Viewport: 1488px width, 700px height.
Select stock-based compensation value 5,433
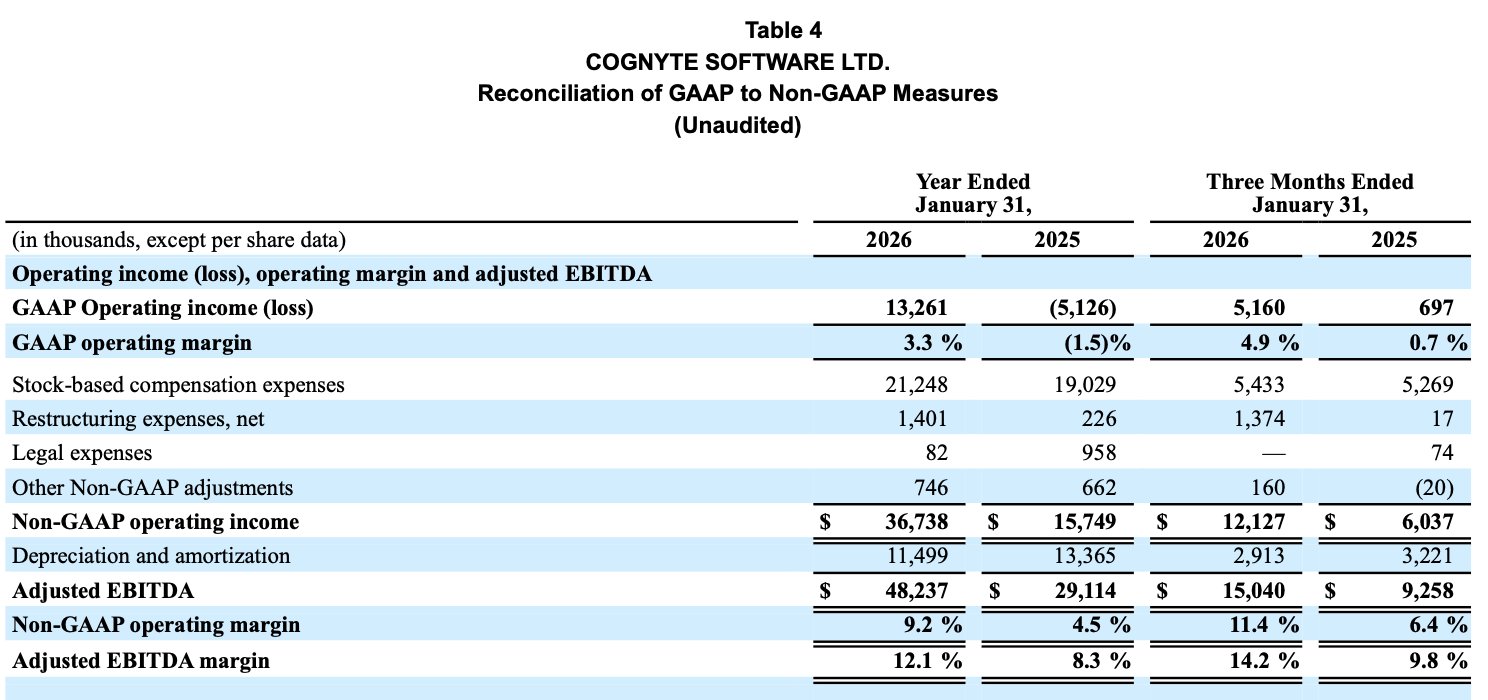click(1260, 384)
